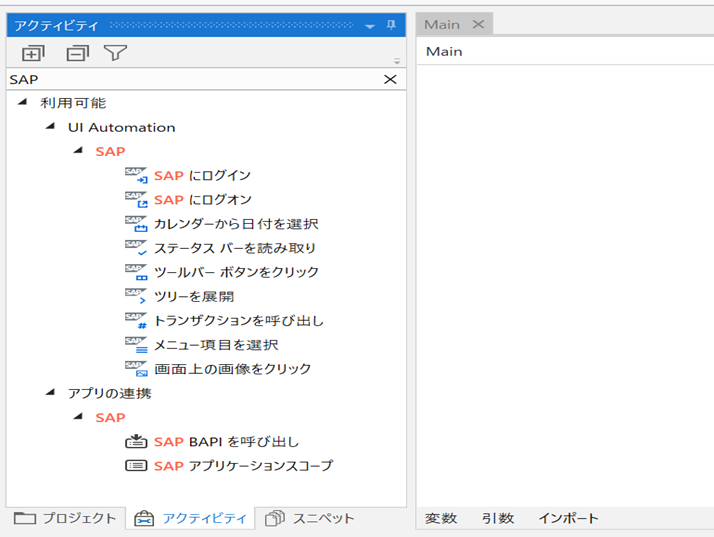Click the SAP にログイン activity icon

[x=136, y=175]
